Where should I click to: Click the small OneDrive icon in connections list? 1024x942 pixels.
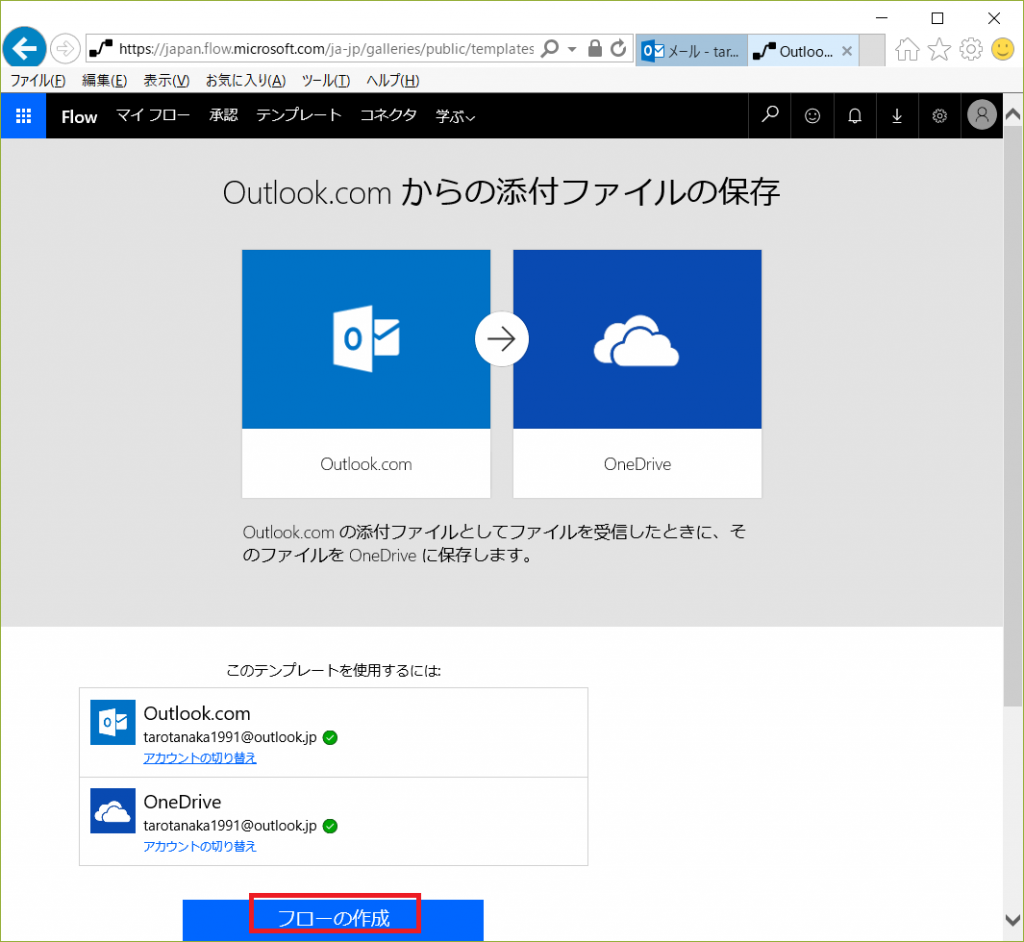click(x=113, y=811)
